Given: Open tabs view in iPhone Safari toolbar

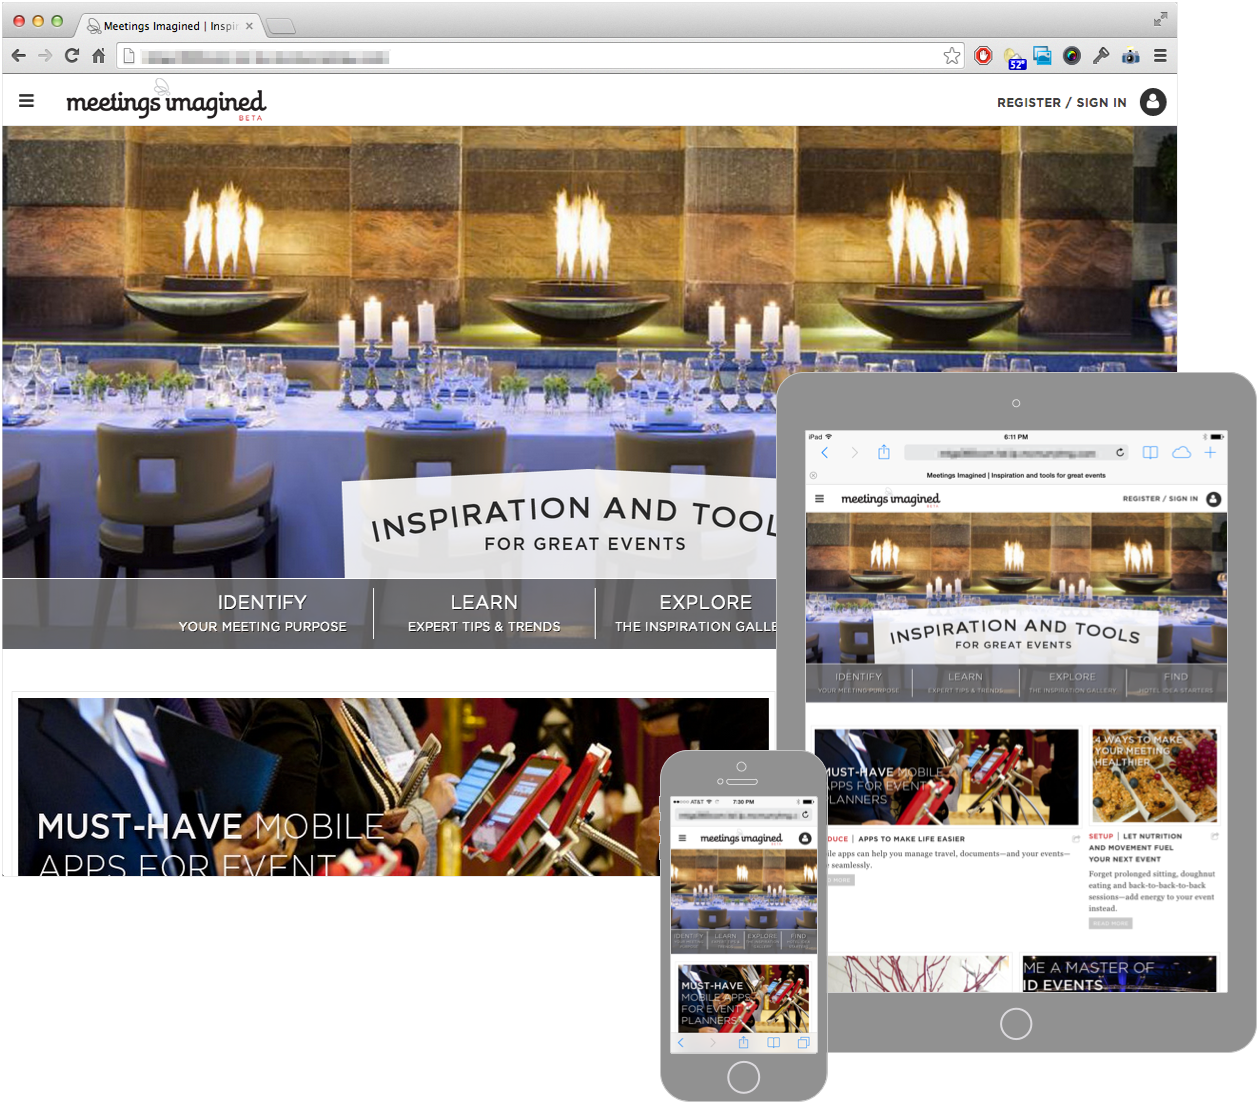Looking at the screenshot, I should click(x=803, y=1043).
